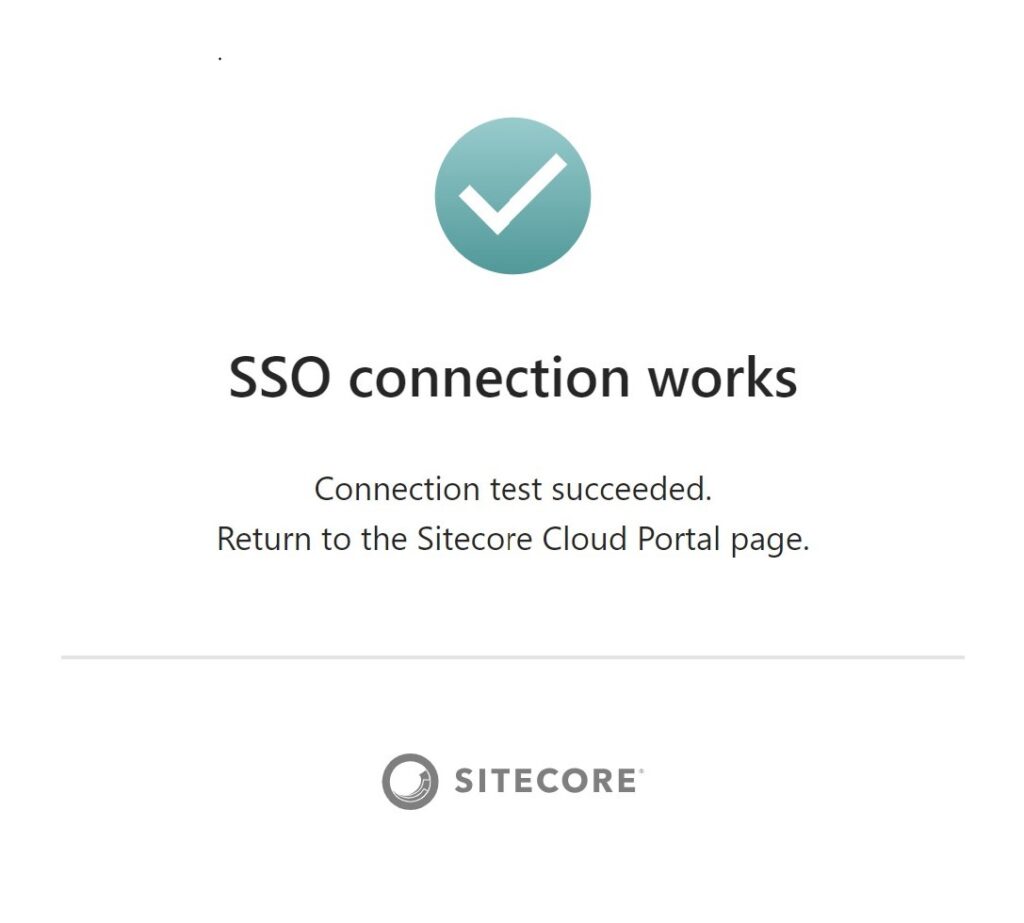Image resolution: width=1024 pixels, height=923 pixels.
Task: Click the small dot near top-left
Action: click(220, 59)
